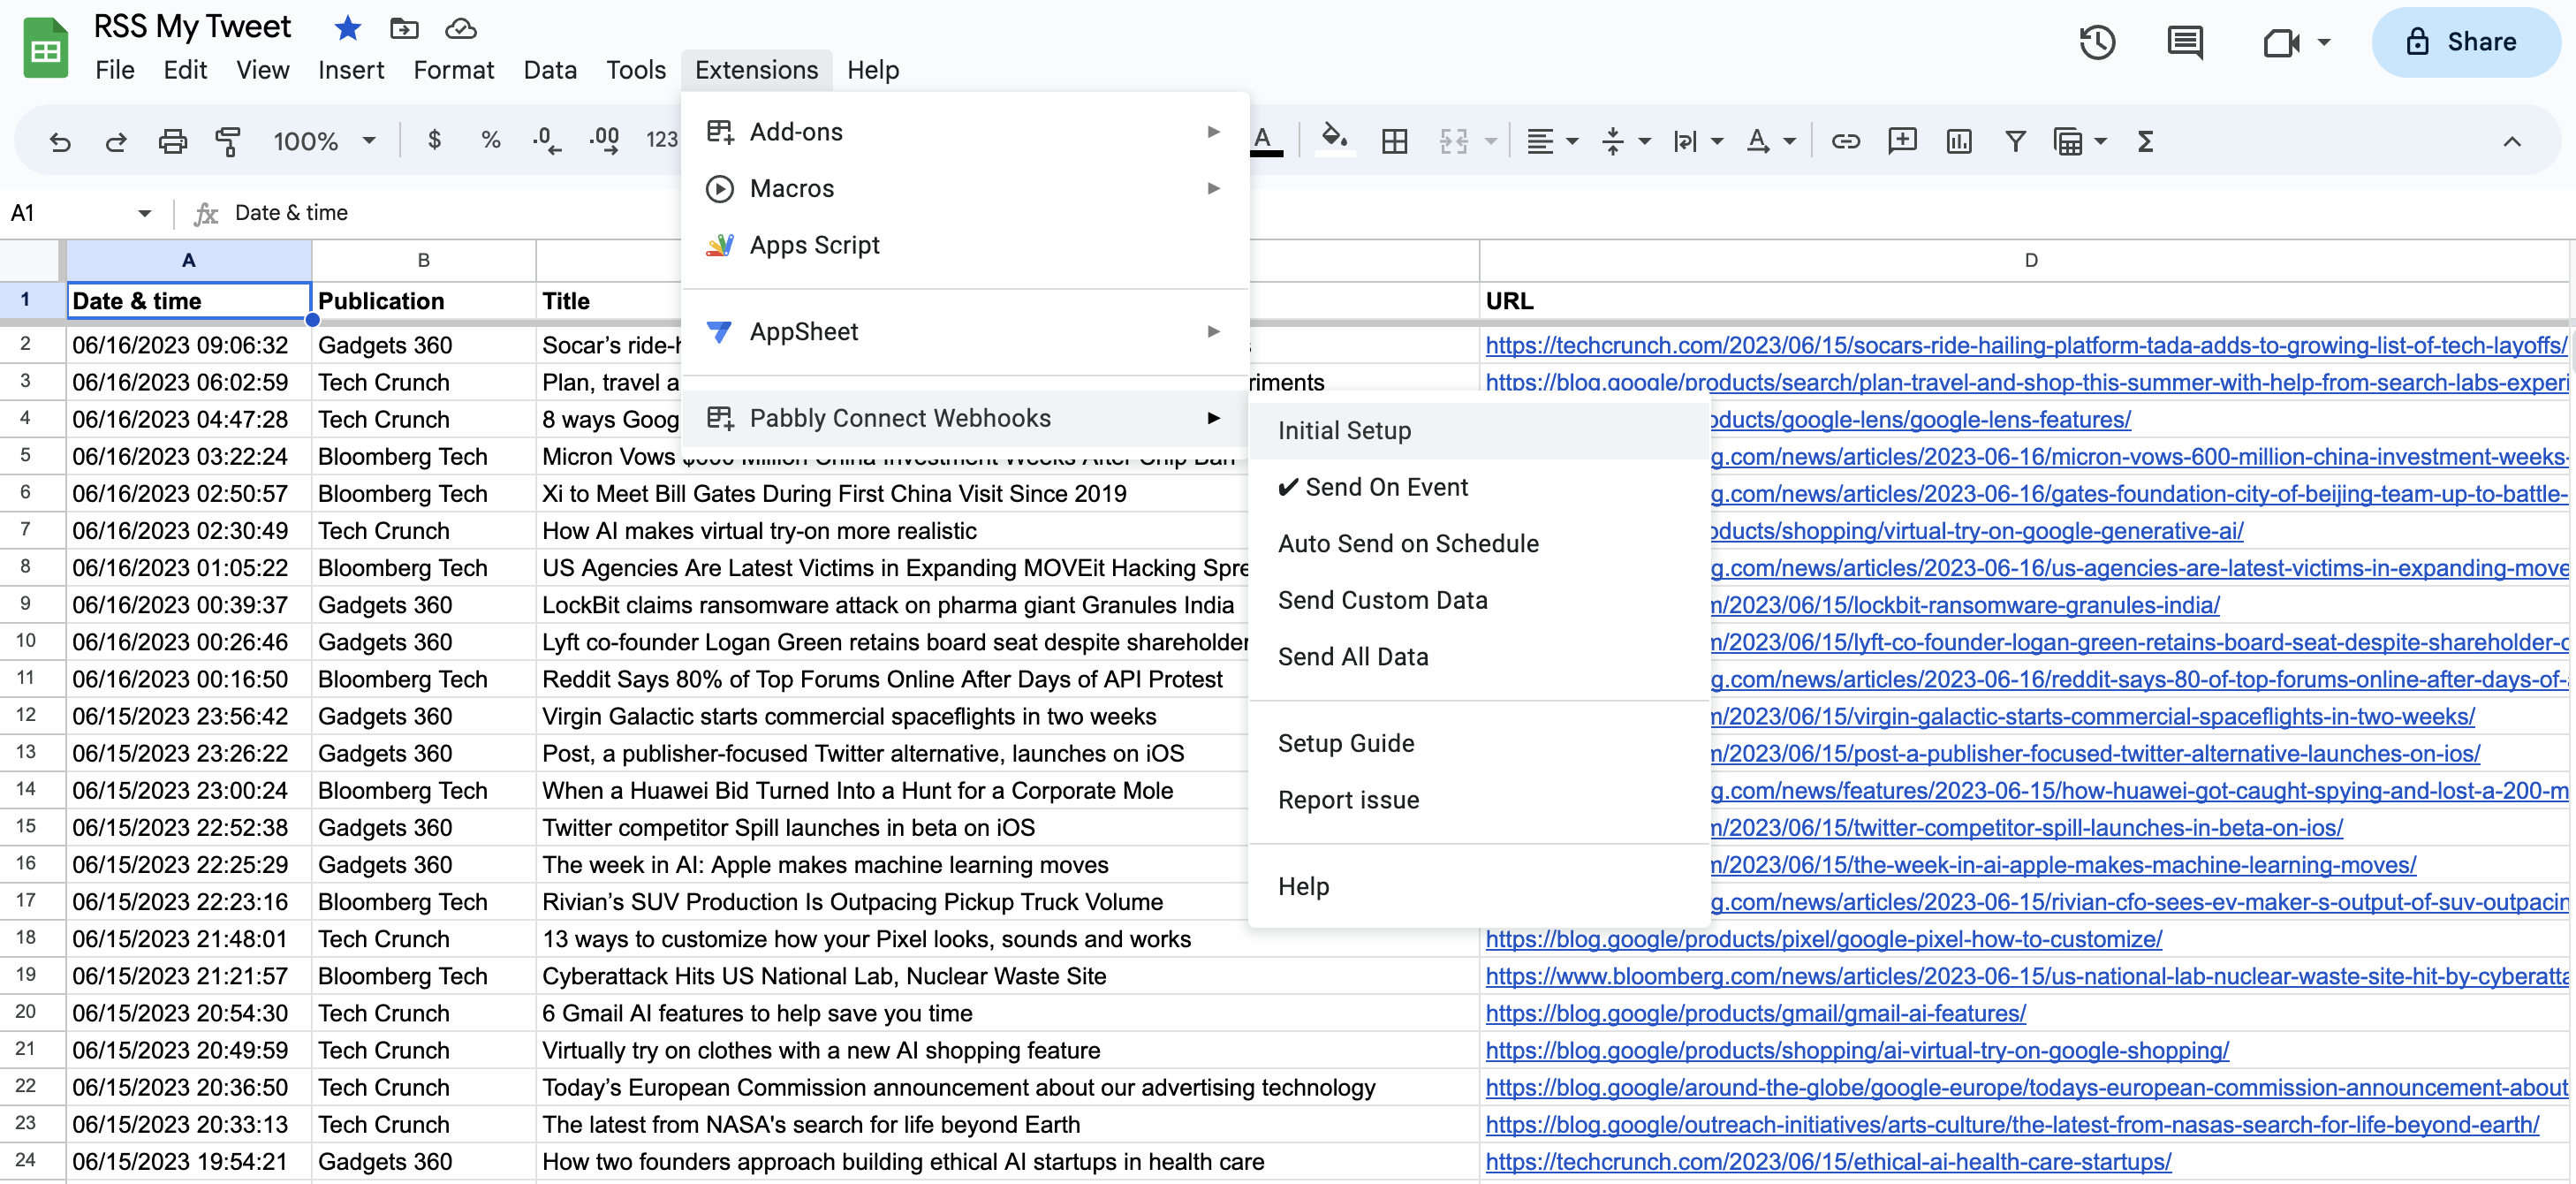Open the Data menu
This screenshot has width=2576, height=1184.
coord(550,70)
